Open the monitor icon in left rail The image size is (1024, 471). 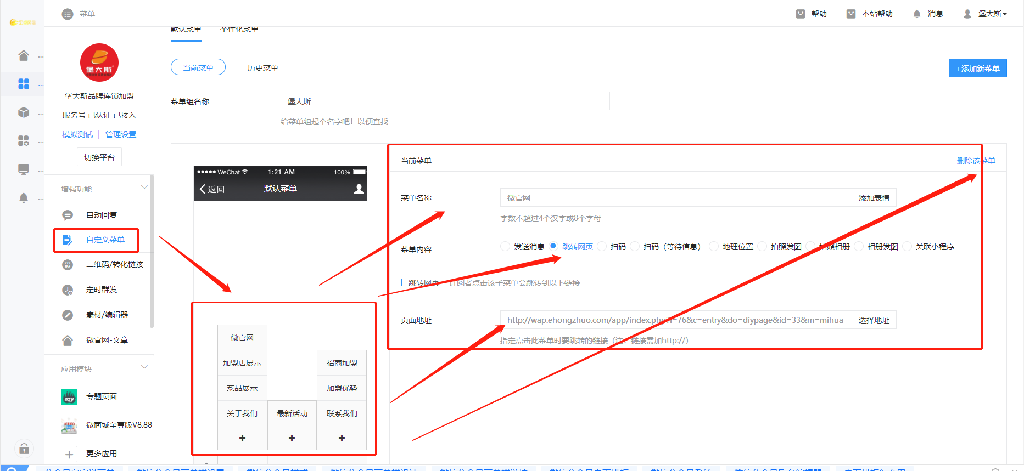(24, 169)
